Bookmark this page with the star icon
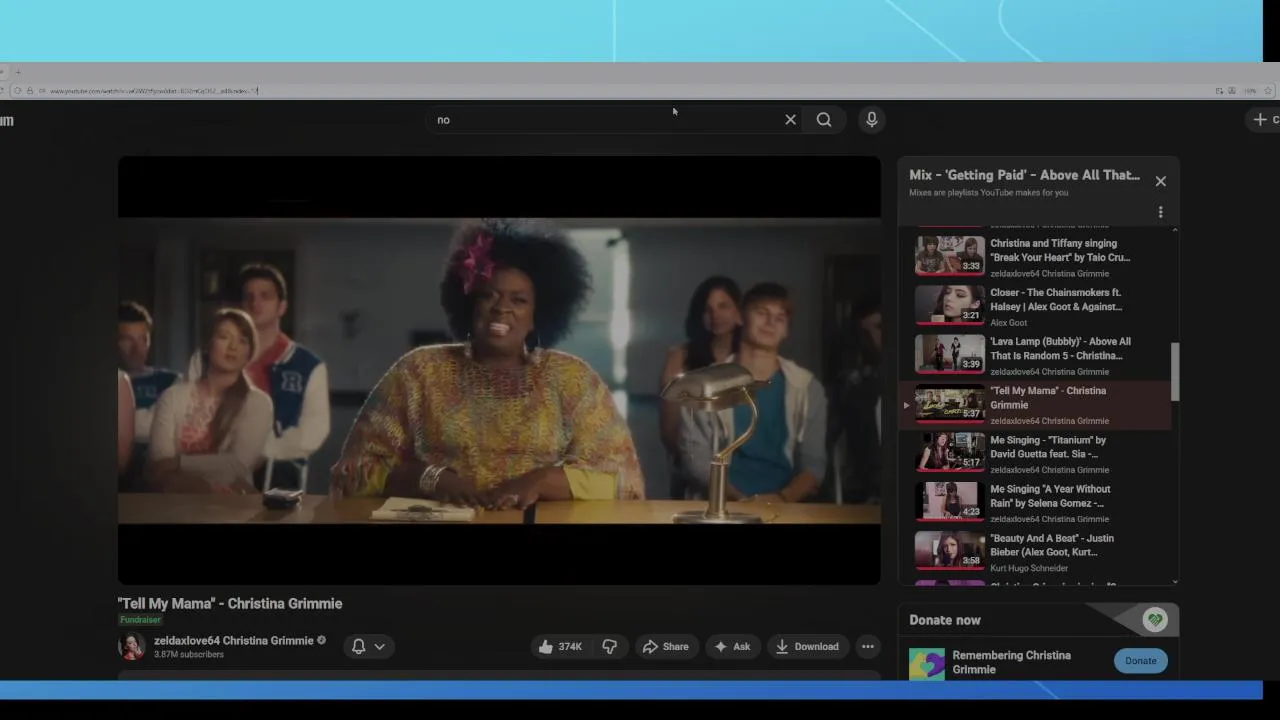The height and width of the screenshot is (720, 1280). tap(1268, 91)
